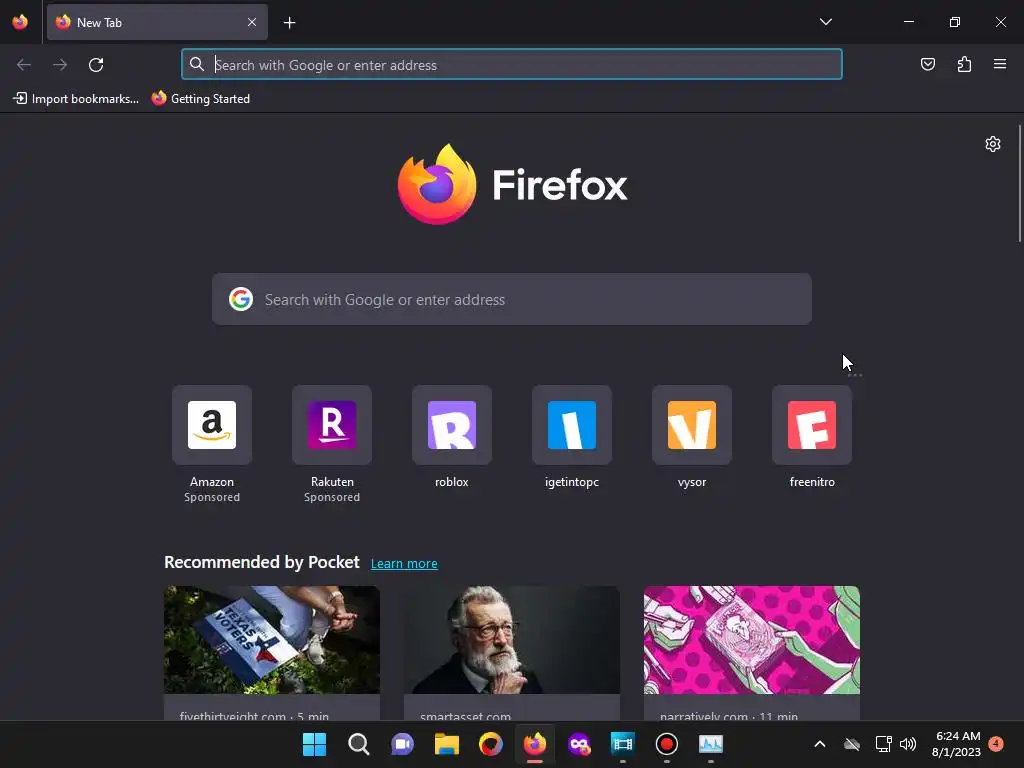Screen dimensions: 1024x768
Task: Open the taskbar video chat camera icon
Action: point(402,744)
